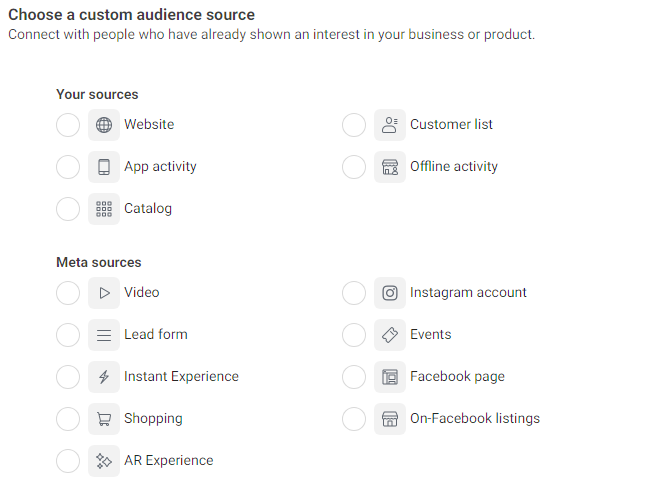Click the Shopping cart icon
This screenshot has width=645, height=483.
point(104,419)
